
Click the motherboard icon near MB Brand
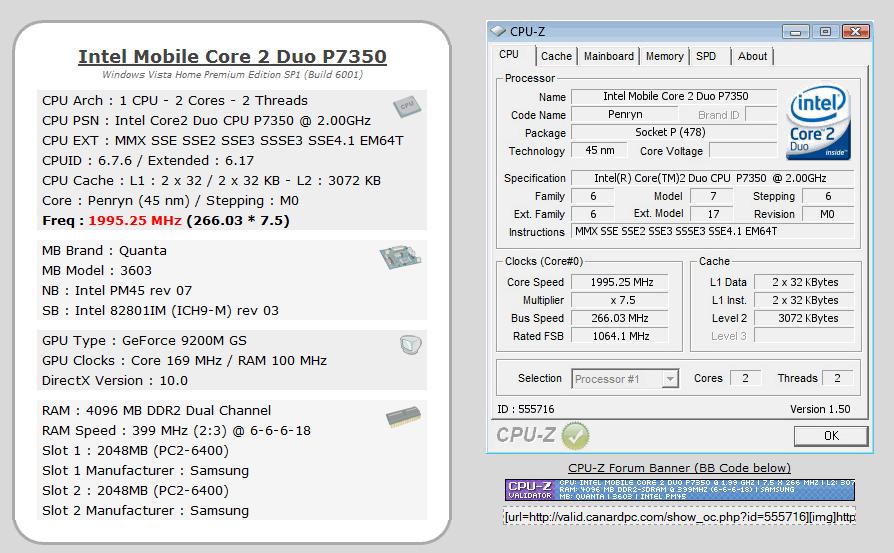pyautogui.click(x=400, y=257)
